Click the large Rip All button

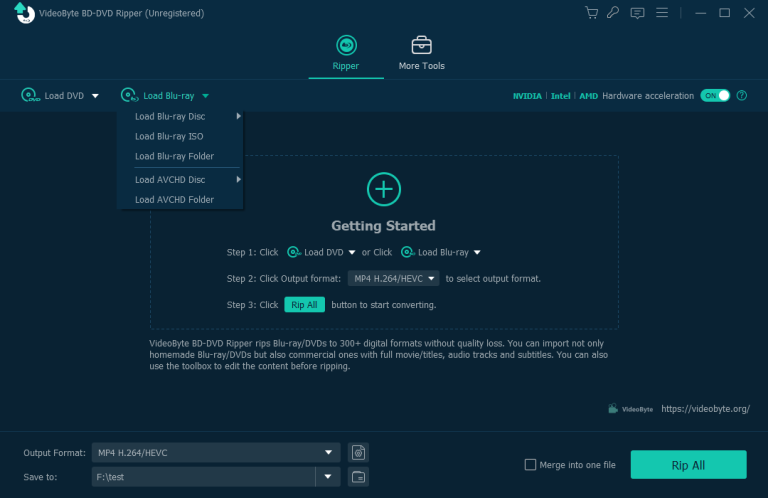[688, 465]
